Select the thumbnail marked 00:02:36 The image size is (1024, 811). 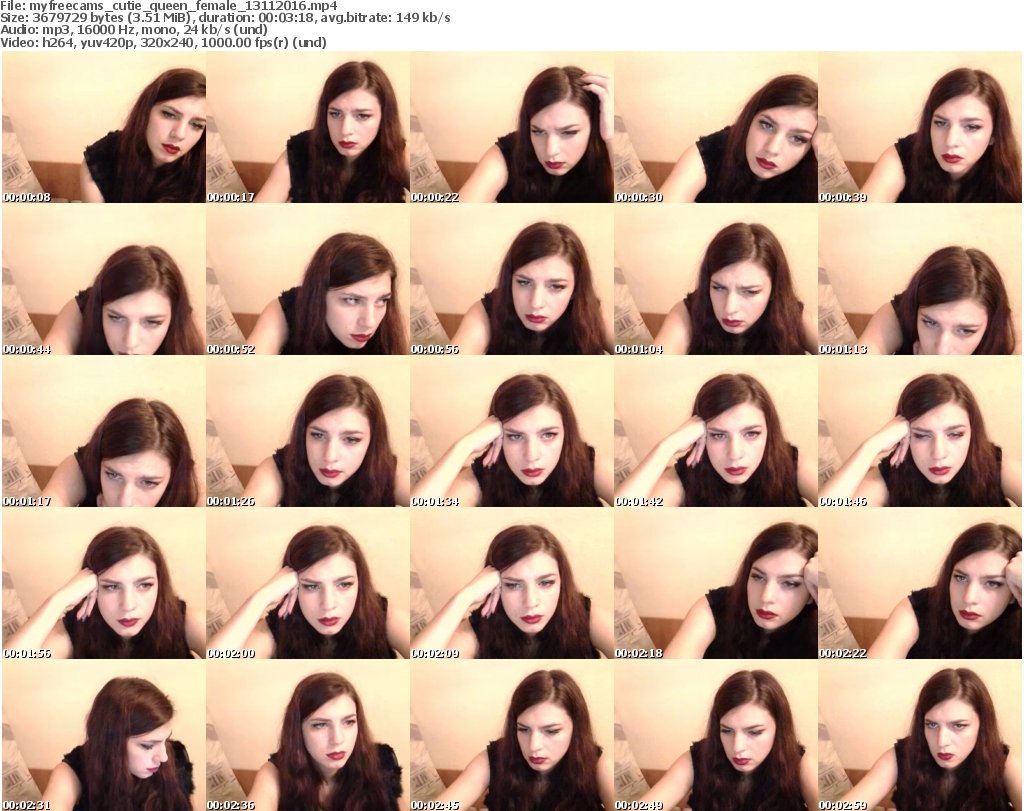(308, 736)
